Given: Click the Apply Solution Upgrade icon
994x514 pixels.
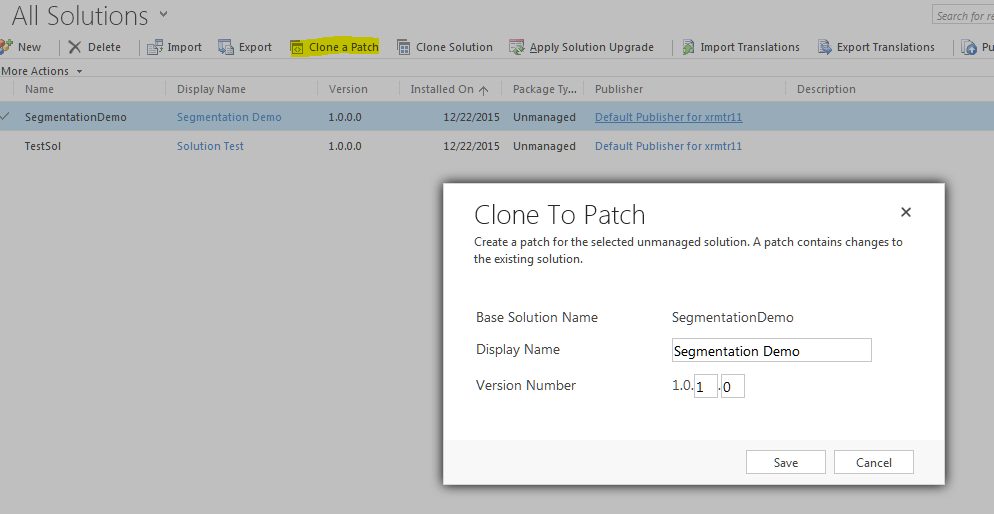Looking at the screenshot, I should pyautogui.click(x=517, y=47).
